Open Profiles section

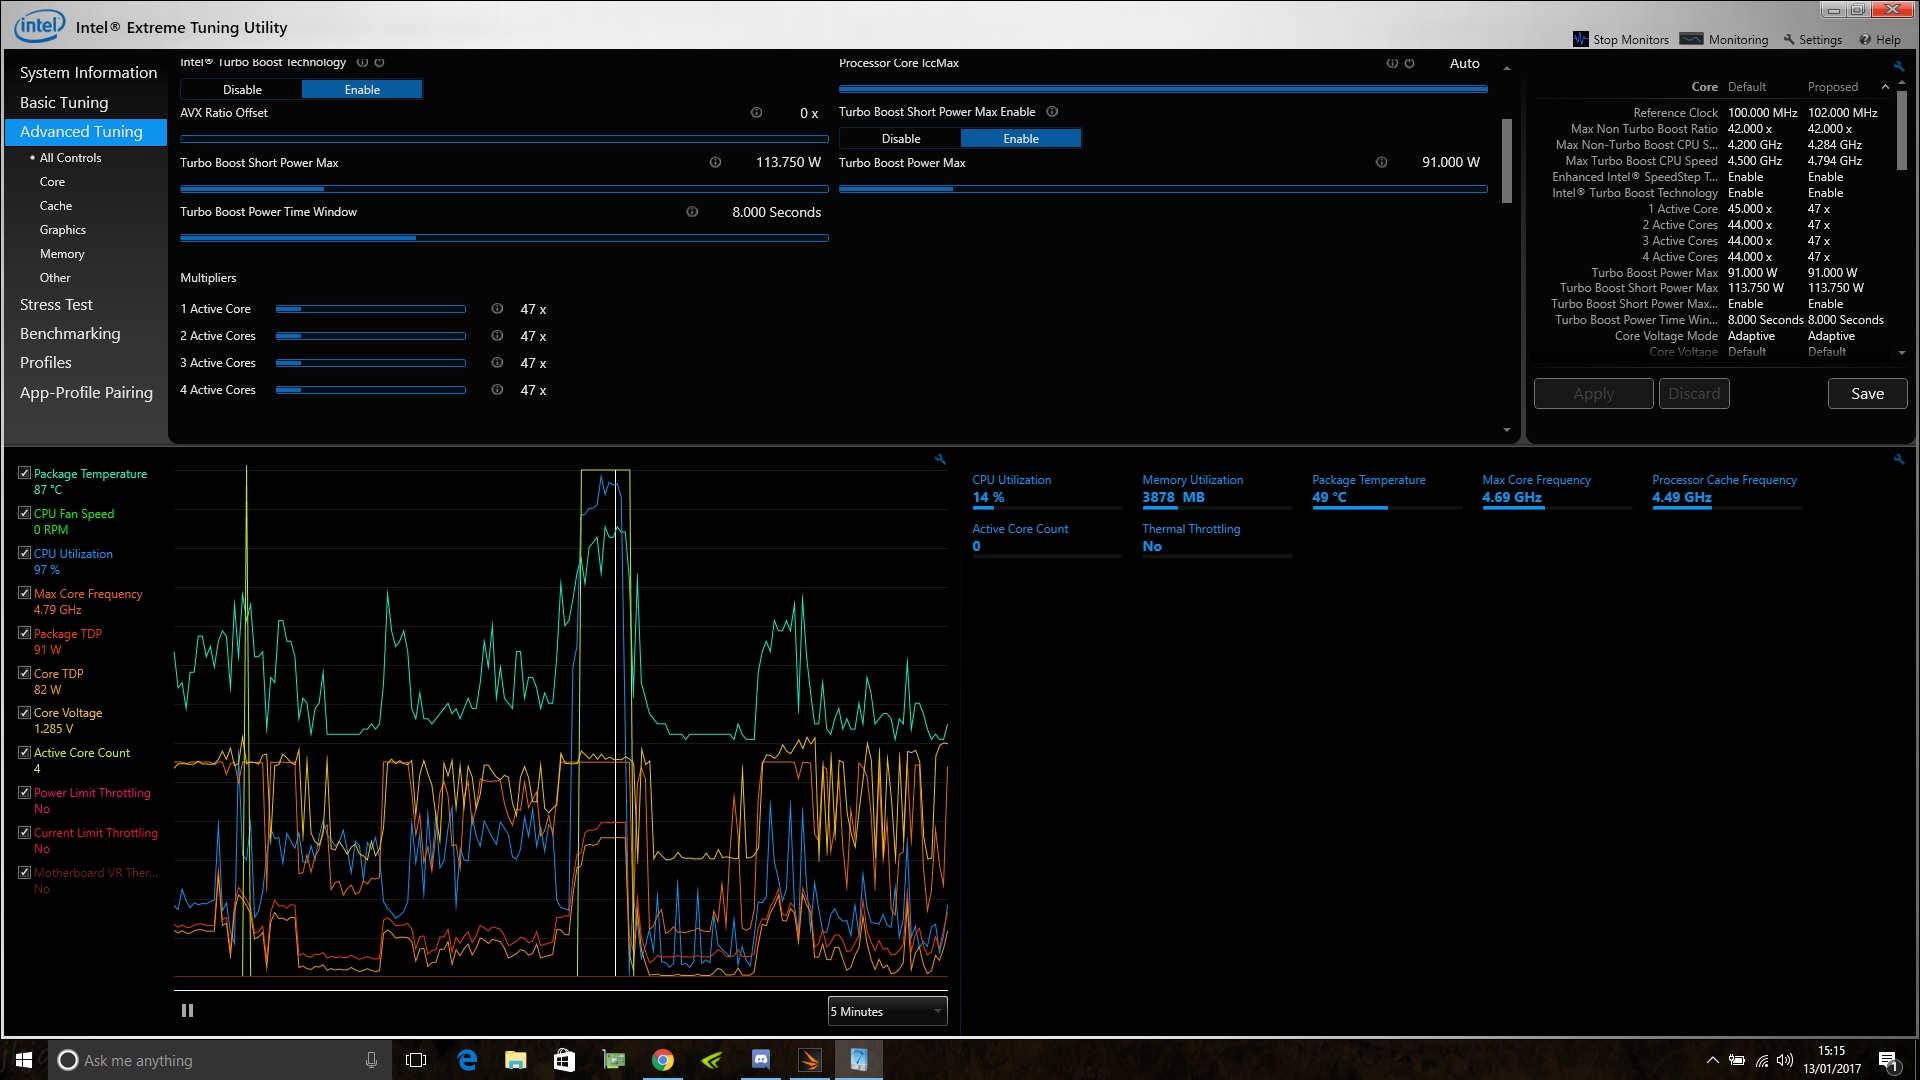click(46, 363)
